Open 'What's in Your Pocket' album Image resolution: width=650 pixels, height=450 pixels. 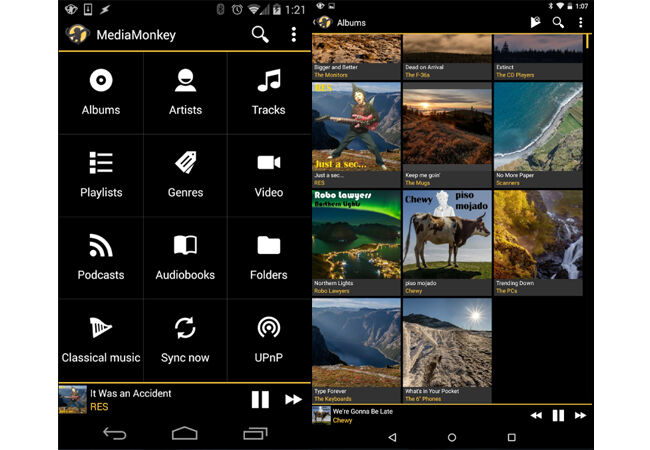tap(447, 351)
